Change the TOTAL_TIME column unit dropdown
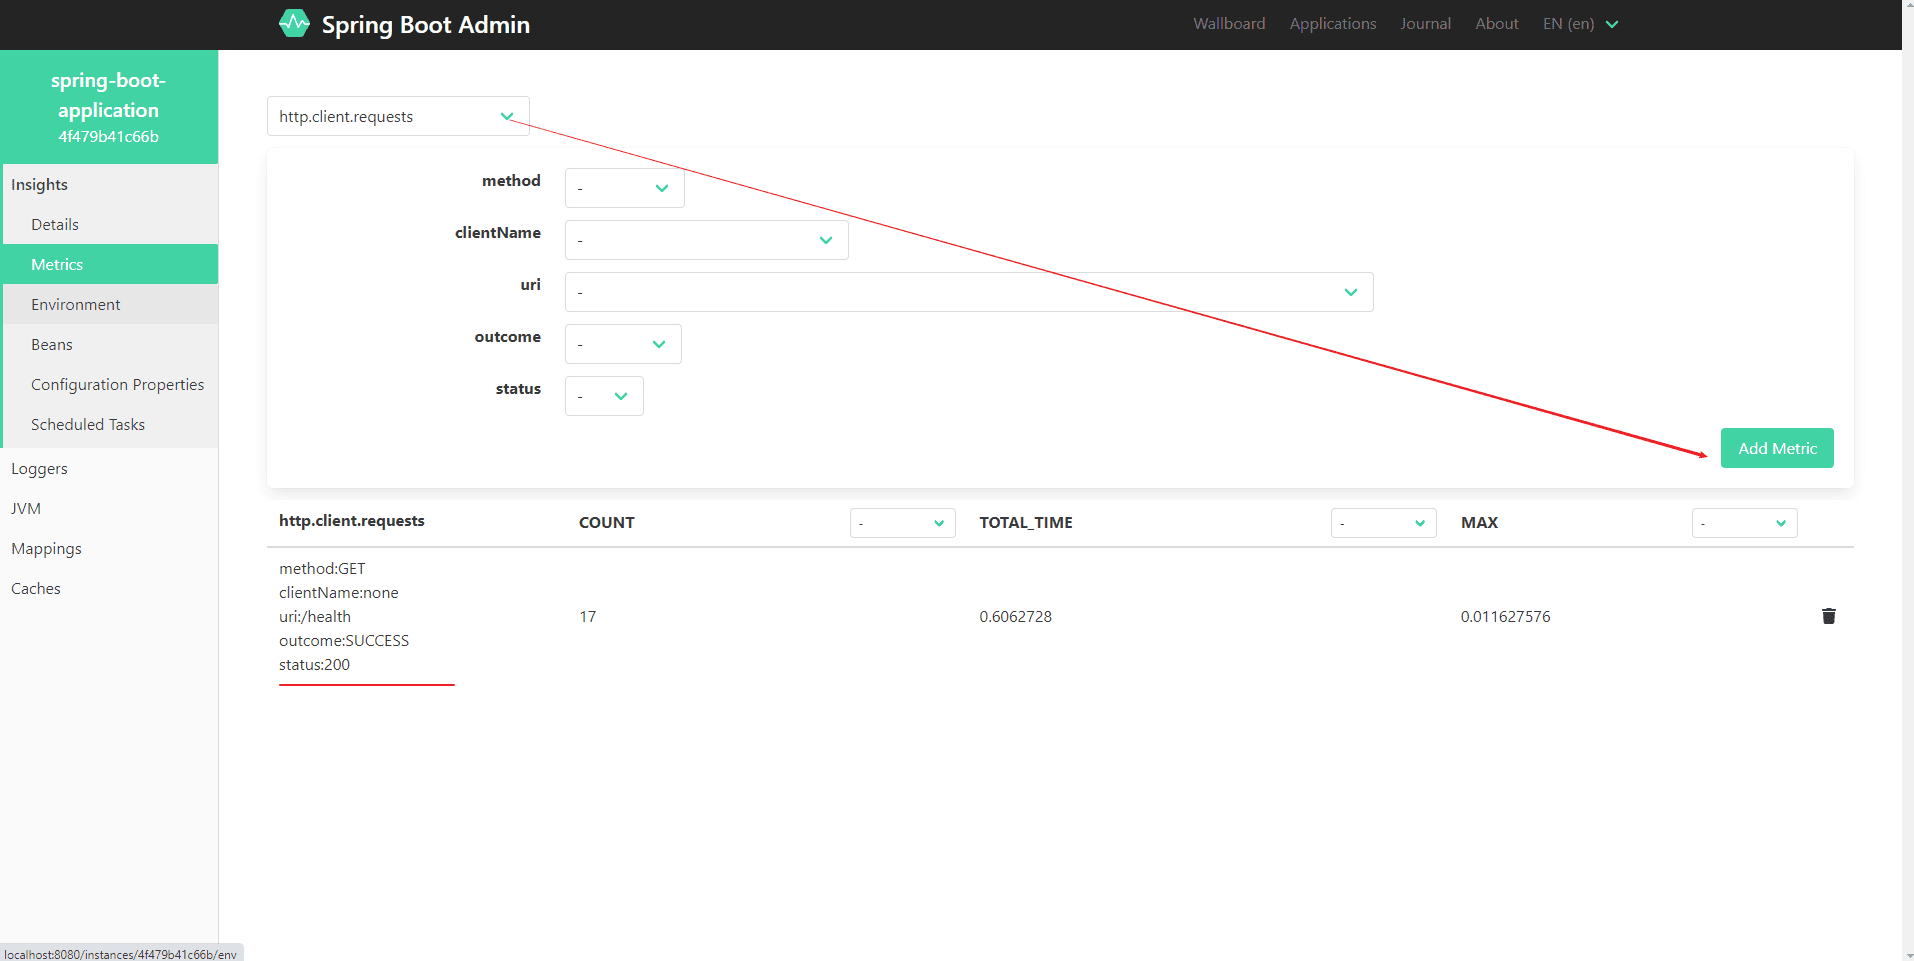 click(x=1382, y=523)
